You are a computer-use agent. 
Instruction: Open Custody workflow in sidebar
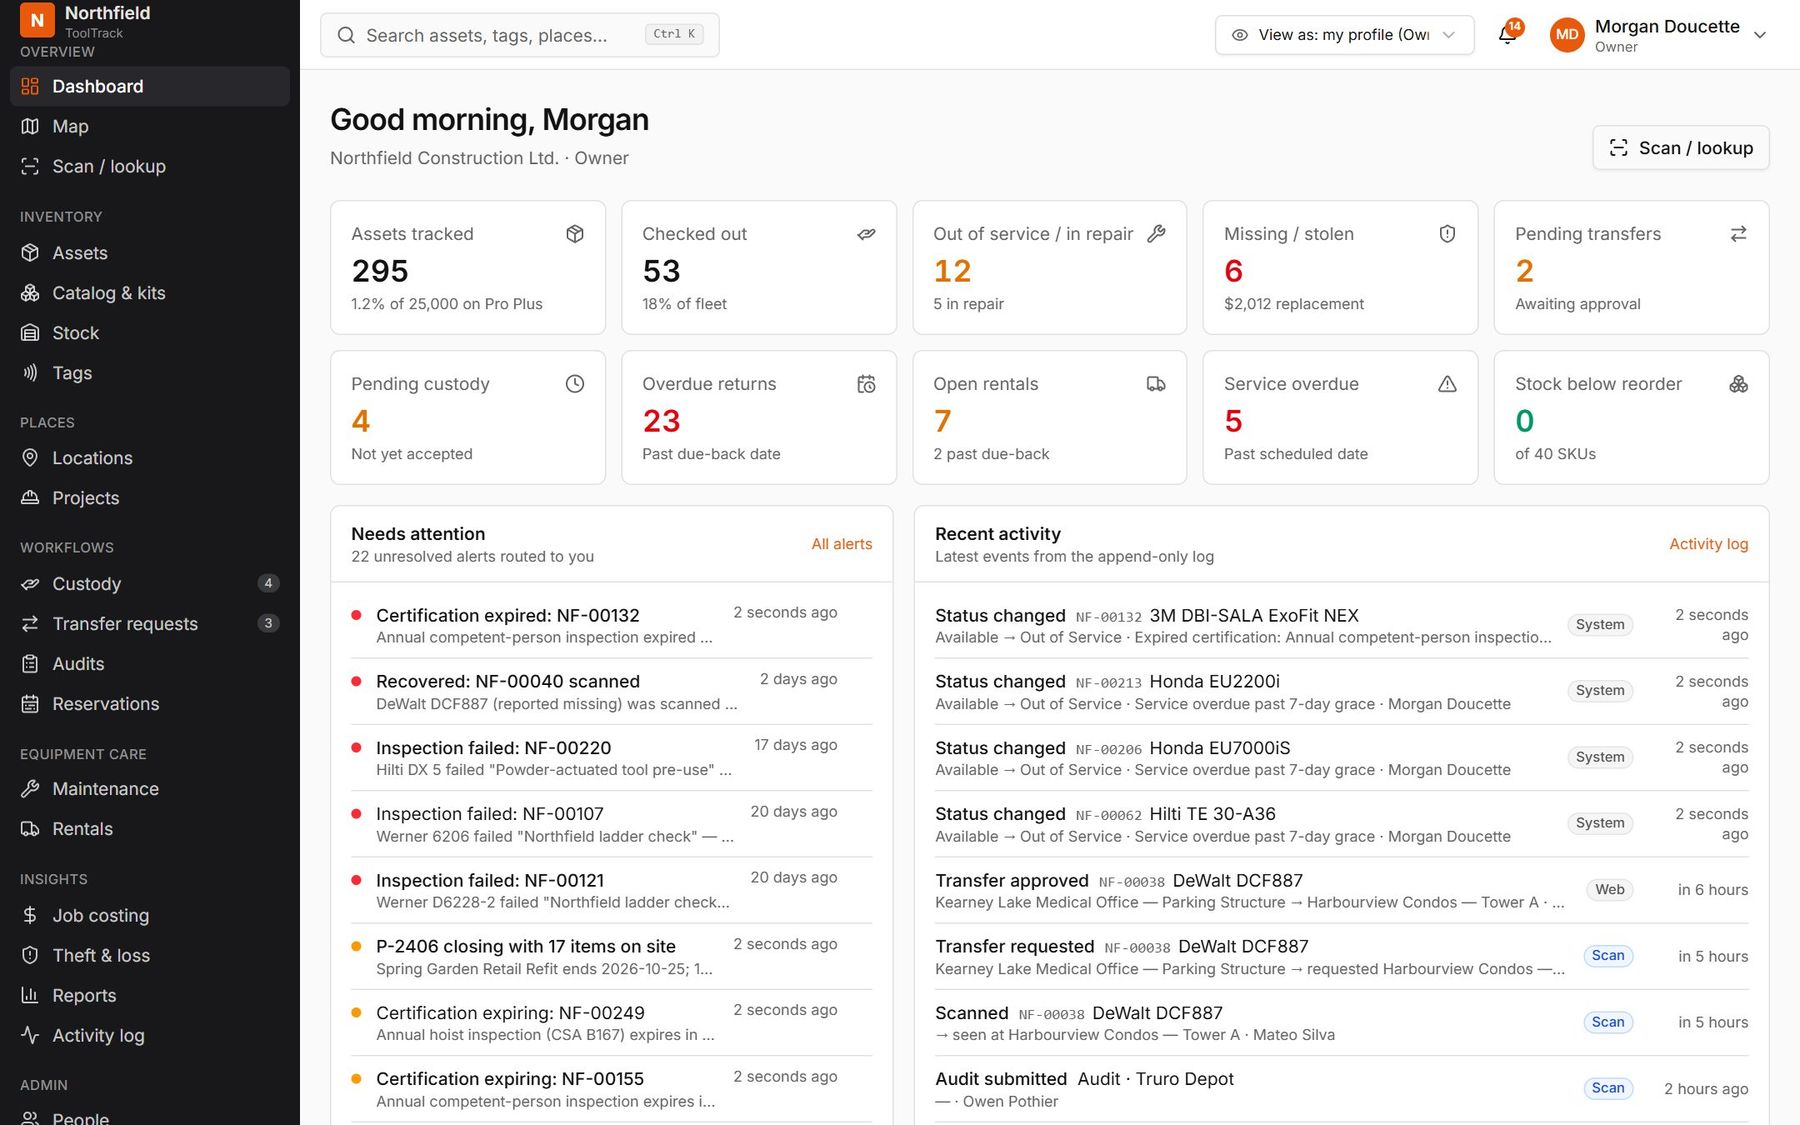coord(150,584)
